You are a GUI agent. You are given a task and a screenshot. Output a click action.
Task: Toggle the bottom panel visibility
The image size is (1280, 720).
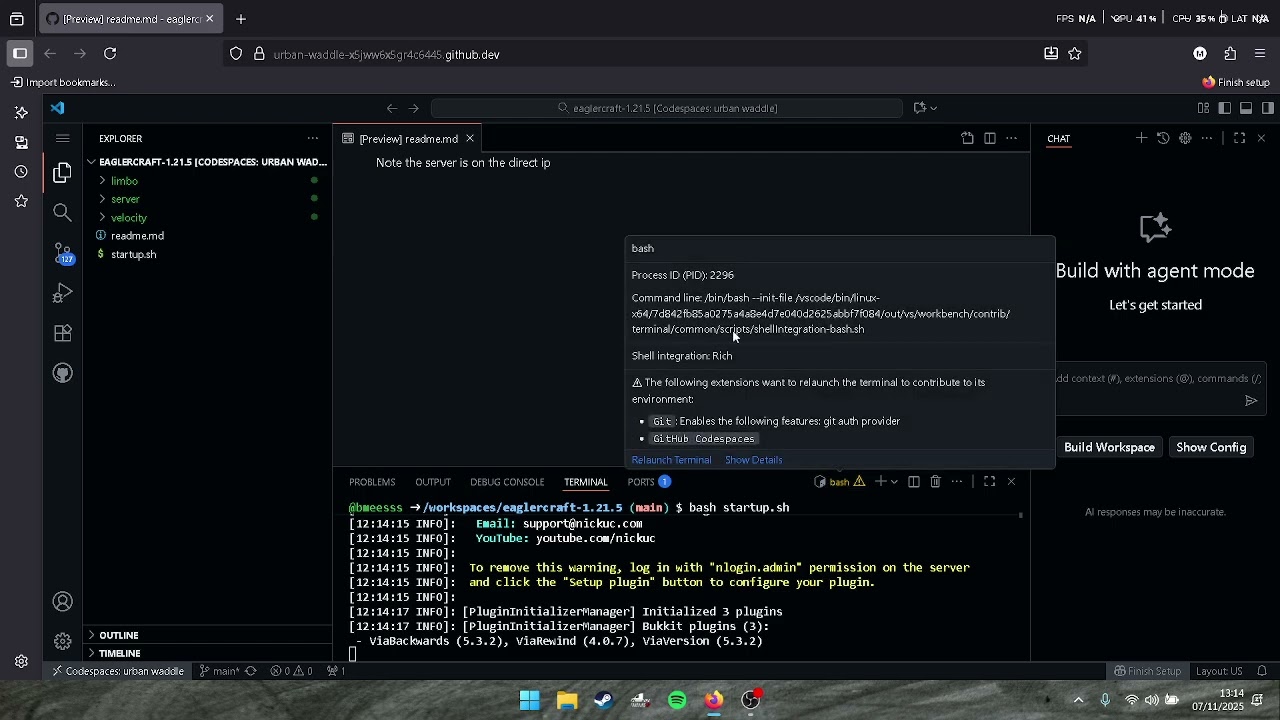(1246, 108)
